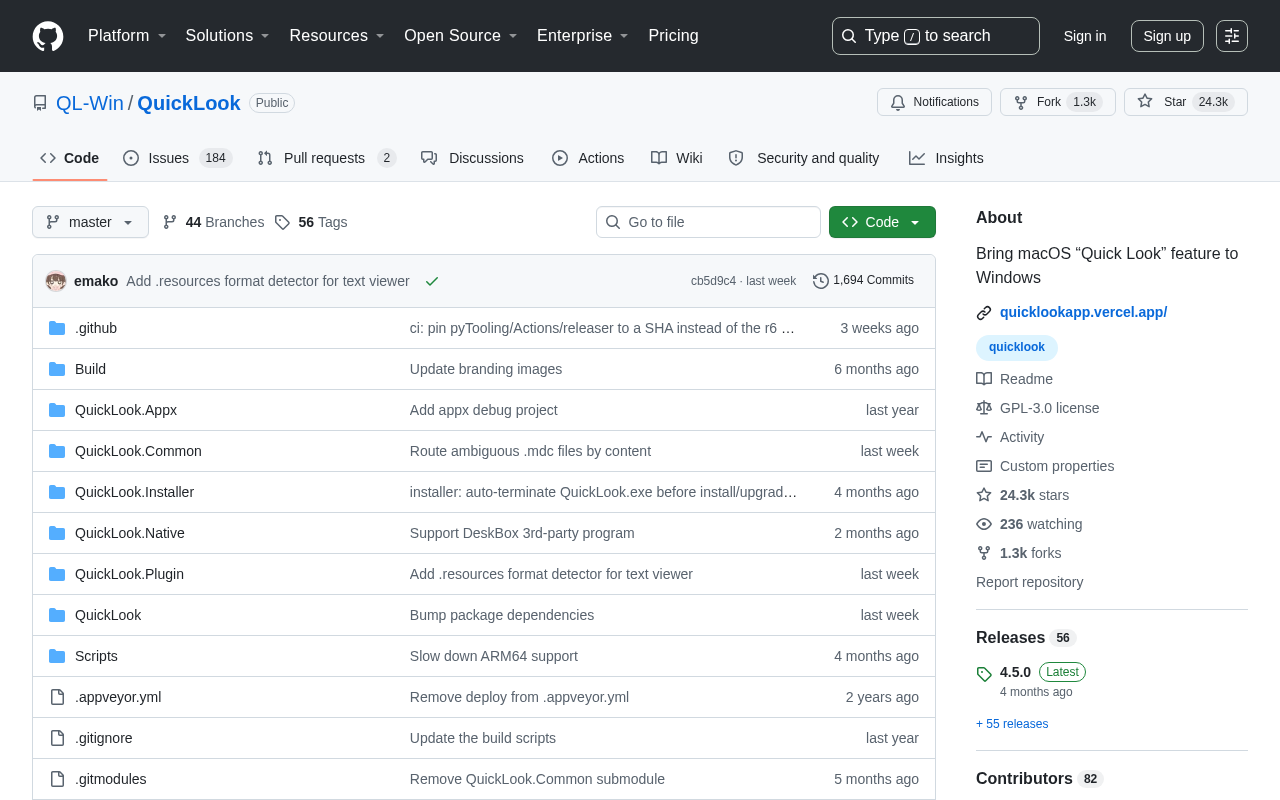The image size is (1280, 800).
Task: Open the Pricing page
Action: coord(673,36)
